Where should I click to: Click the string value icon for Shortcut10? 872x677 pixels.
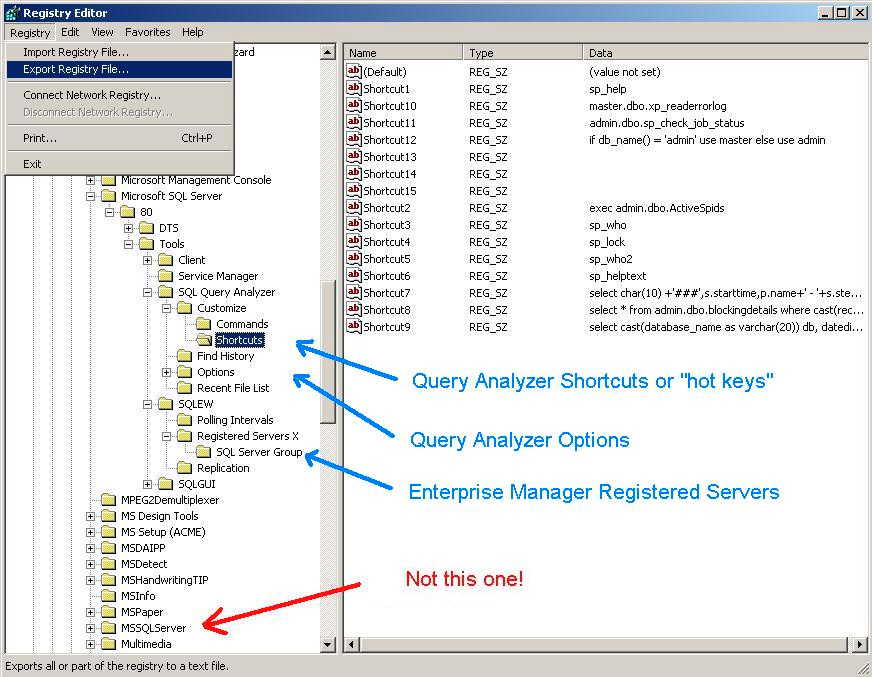[354, 105]
